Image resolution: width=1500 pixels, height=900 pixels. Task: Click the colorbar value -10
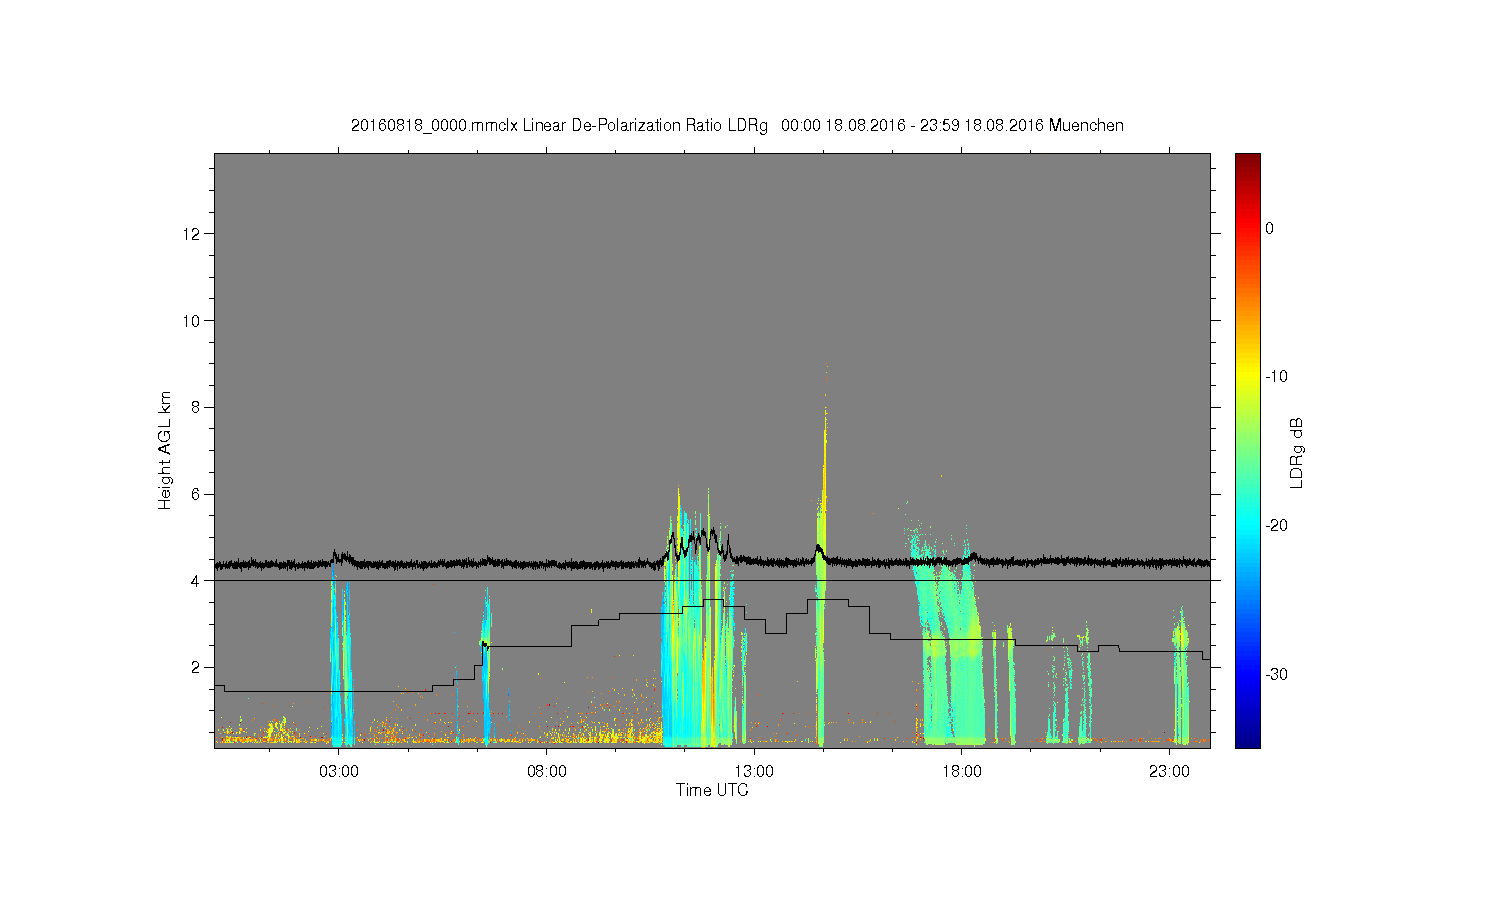tap(1276, 377)
